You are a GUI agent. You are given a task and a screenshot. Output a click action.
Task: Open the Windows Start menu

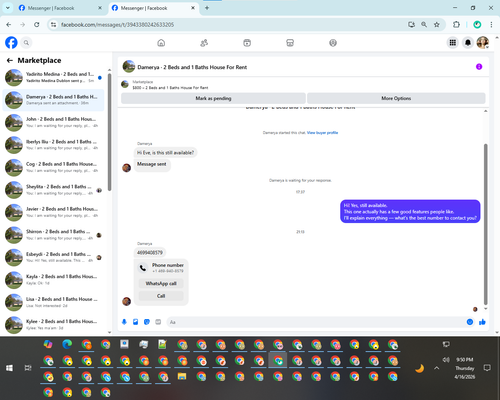[9, 368]
